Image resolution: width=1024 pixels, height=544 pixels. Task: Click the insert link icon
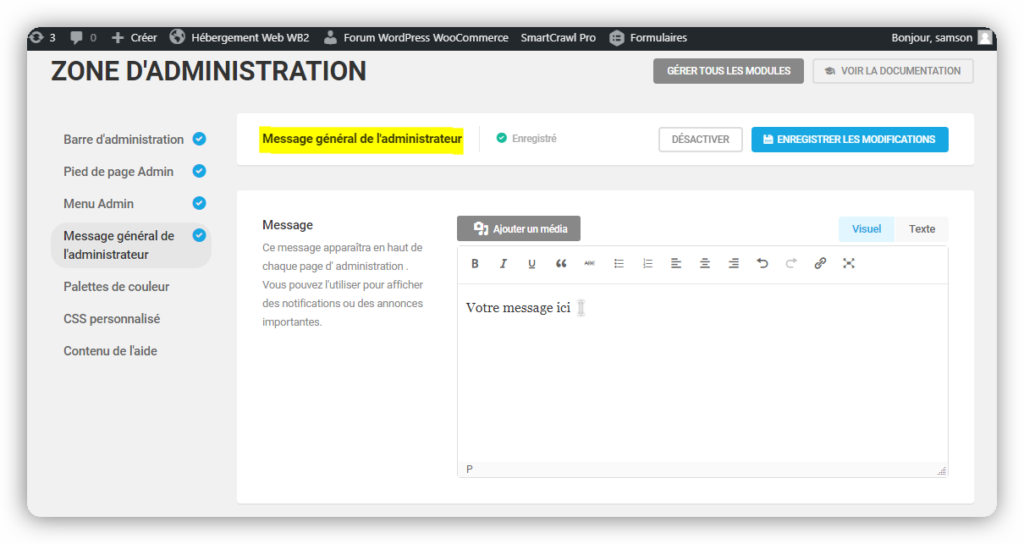[x=820, y=264]
